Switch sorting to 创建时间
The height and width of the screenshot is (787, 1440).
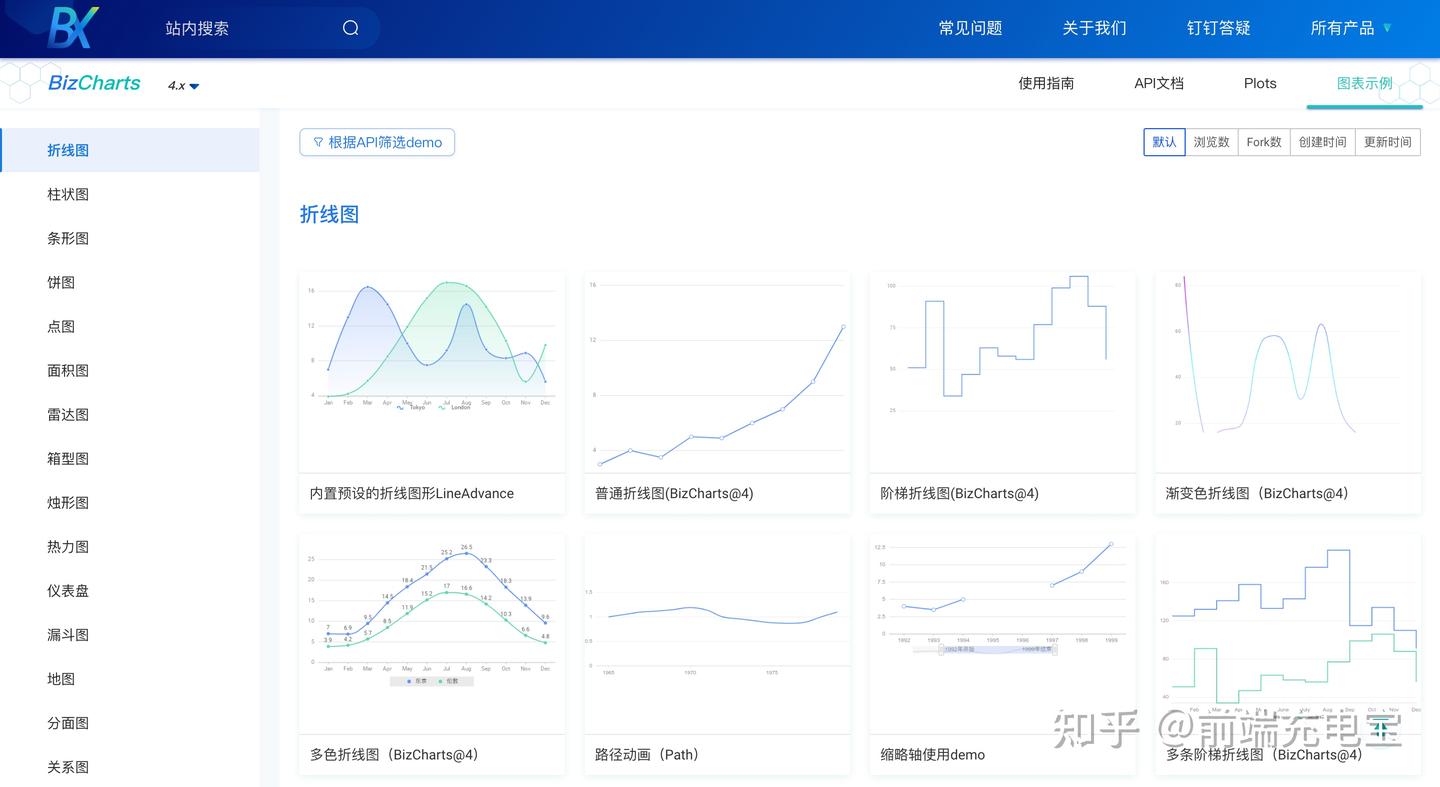[1322, 142]
